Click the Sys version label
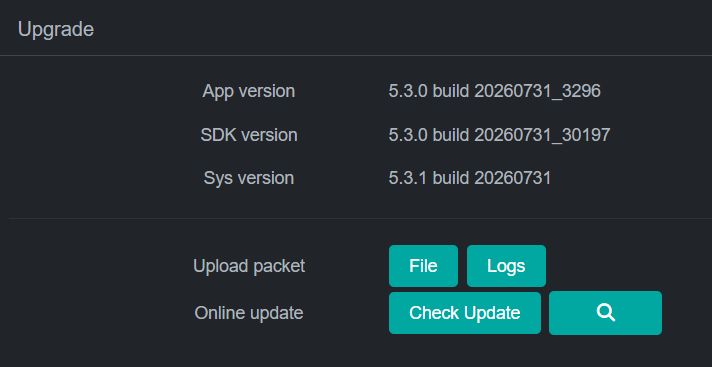 coord(249,178)
